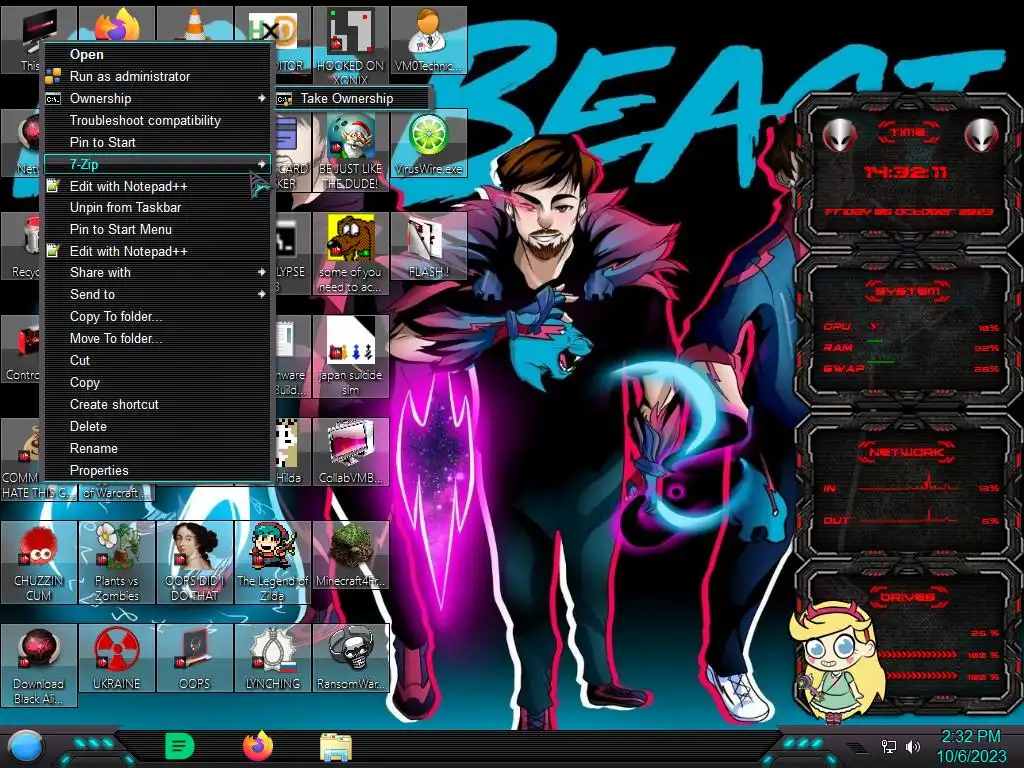
Task: Open the japan suicide sim icon
Action: pyautogui.click(x=351, y=357)
